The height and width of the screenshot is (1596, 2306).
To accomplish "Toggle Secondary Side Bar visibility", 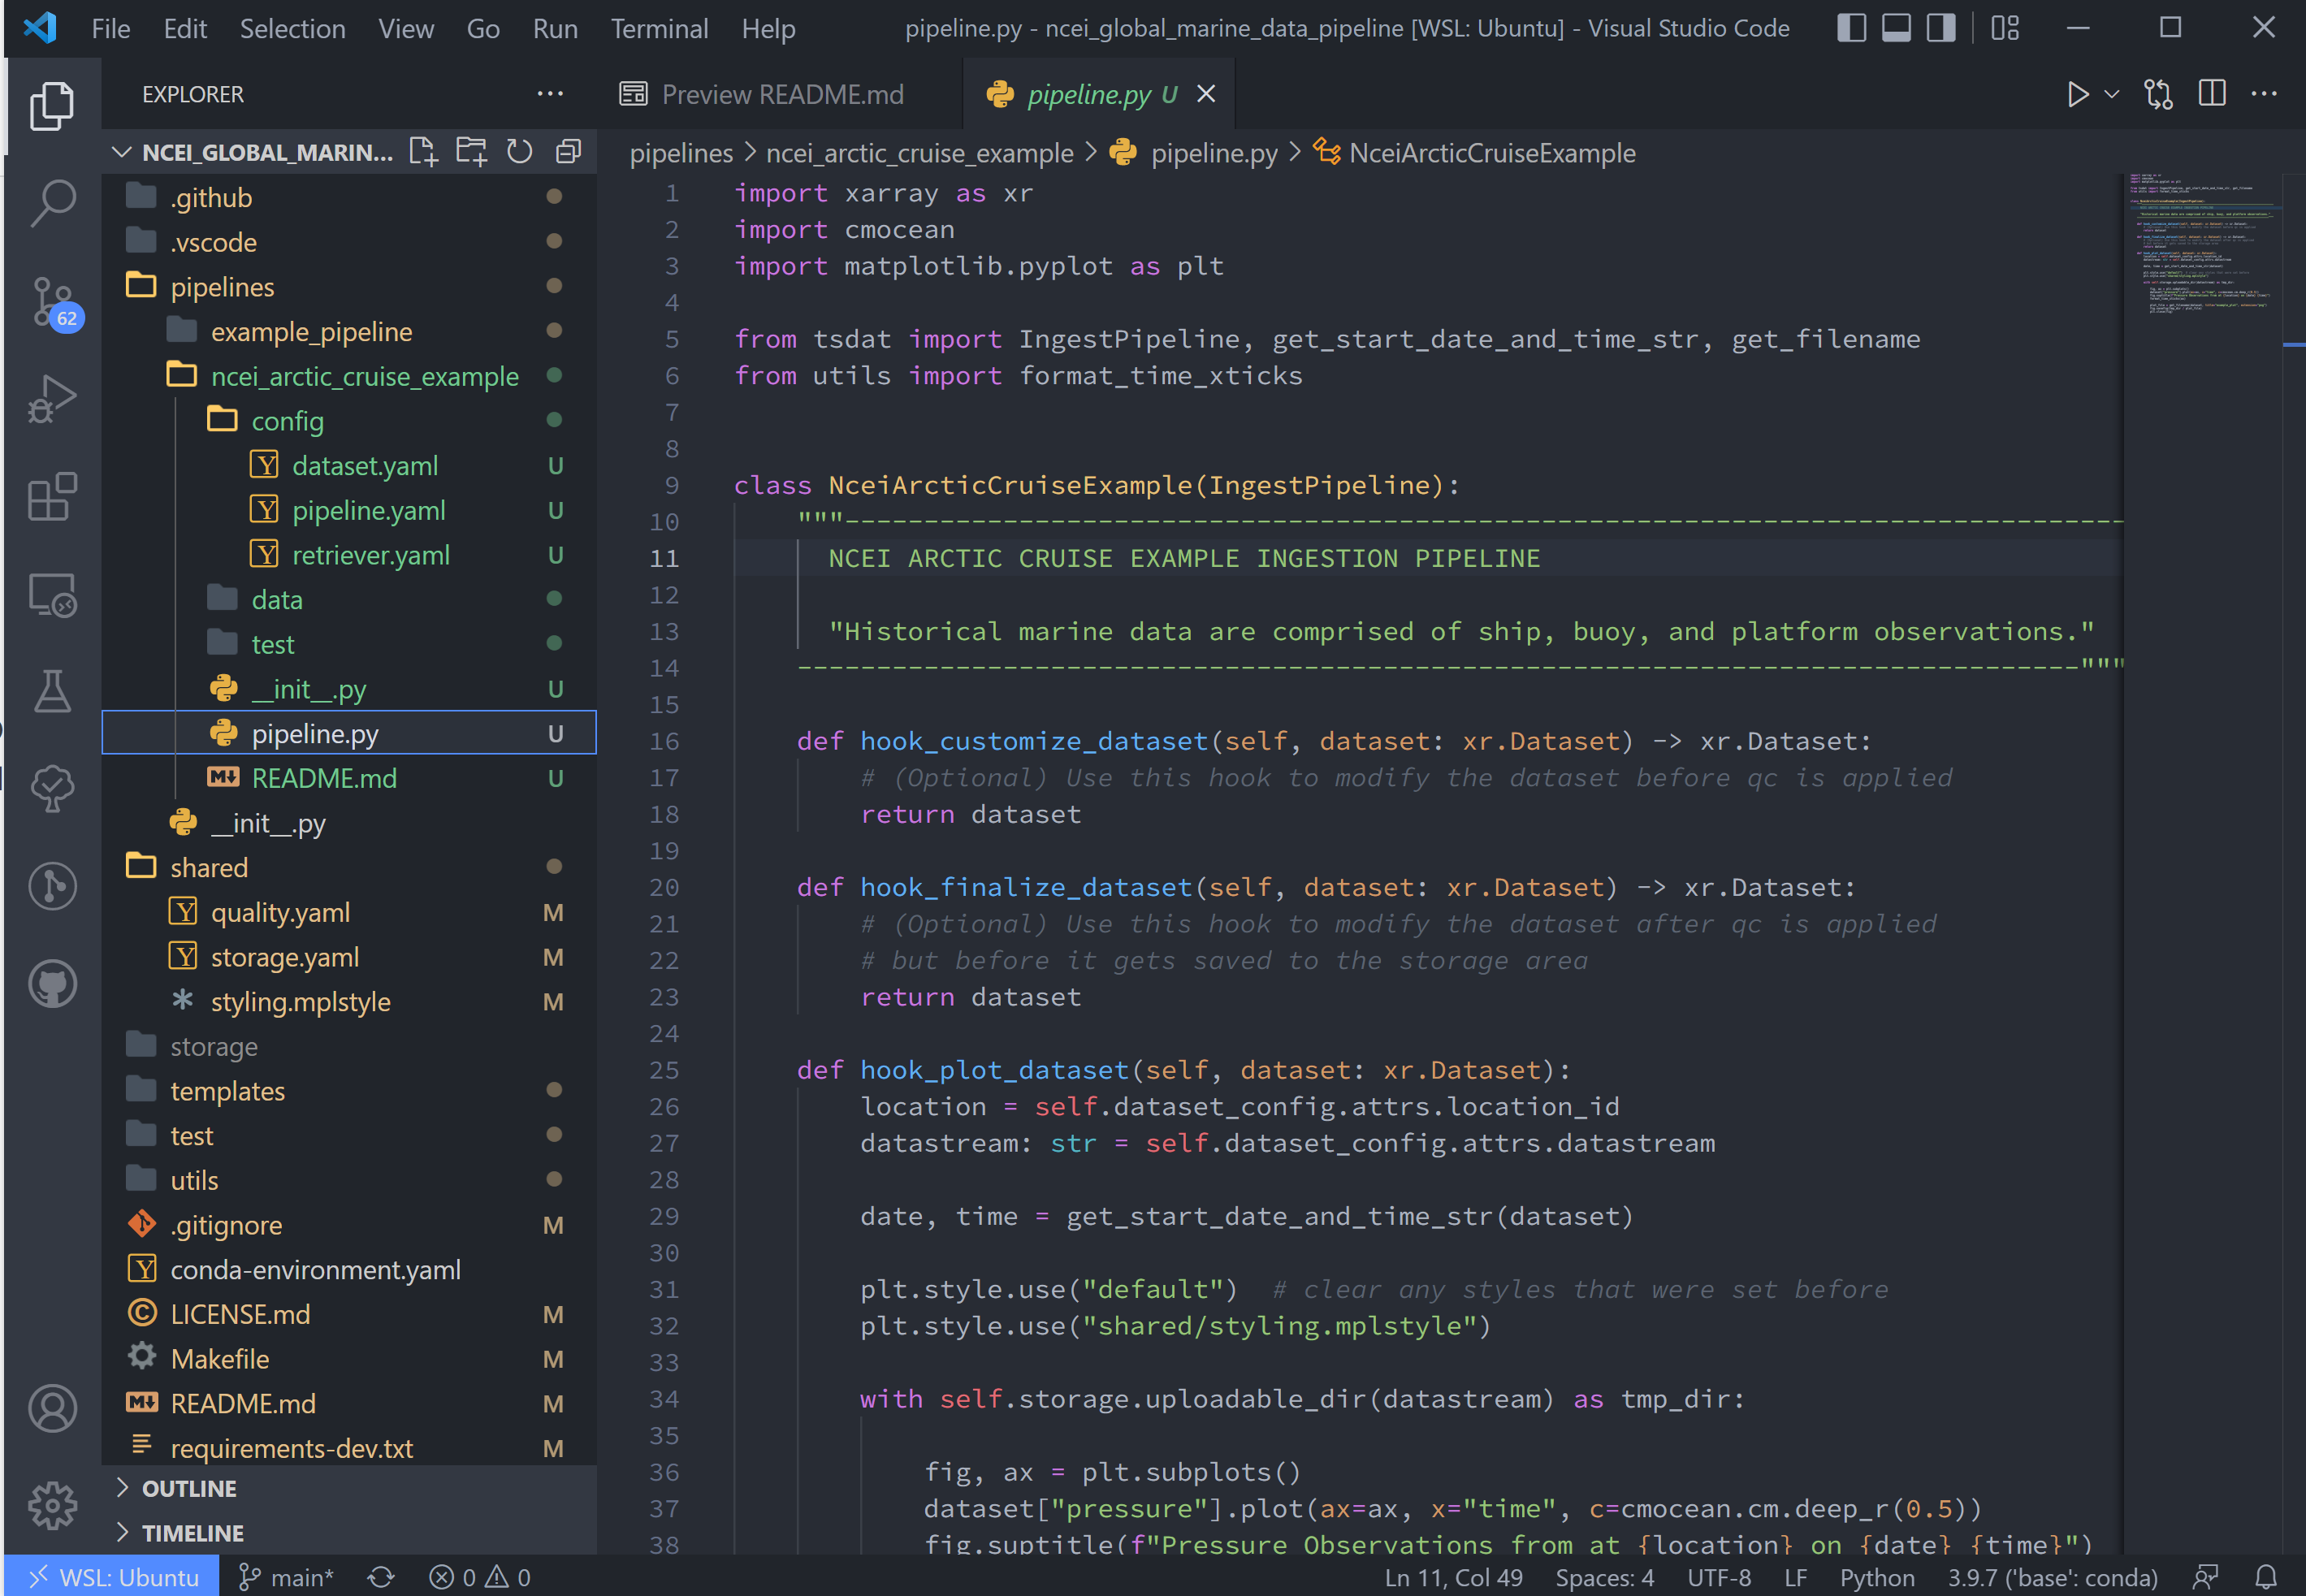I will [x=1941, y=28].
